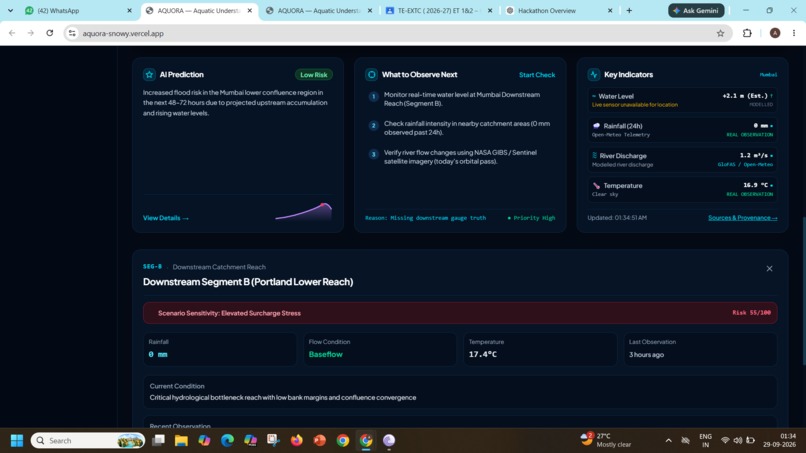Screen dimensions: 806x453
Task: Close the Downstream Segment B panel
Action: [x=770, y=268]
